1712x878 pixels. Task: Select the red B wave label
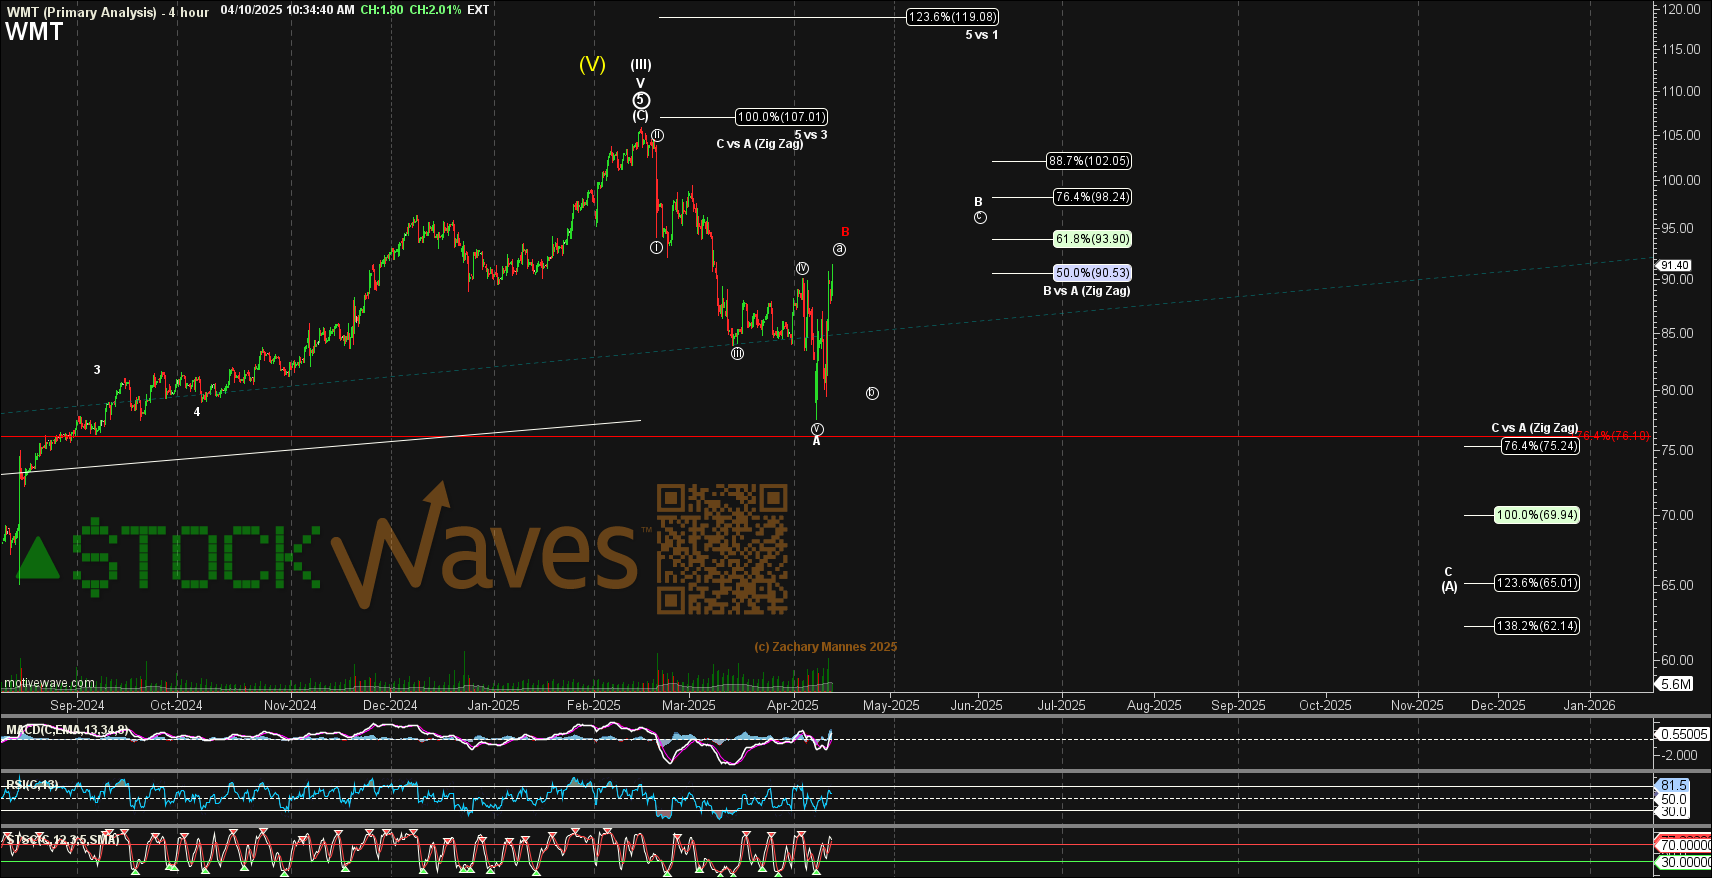[845, 232]
